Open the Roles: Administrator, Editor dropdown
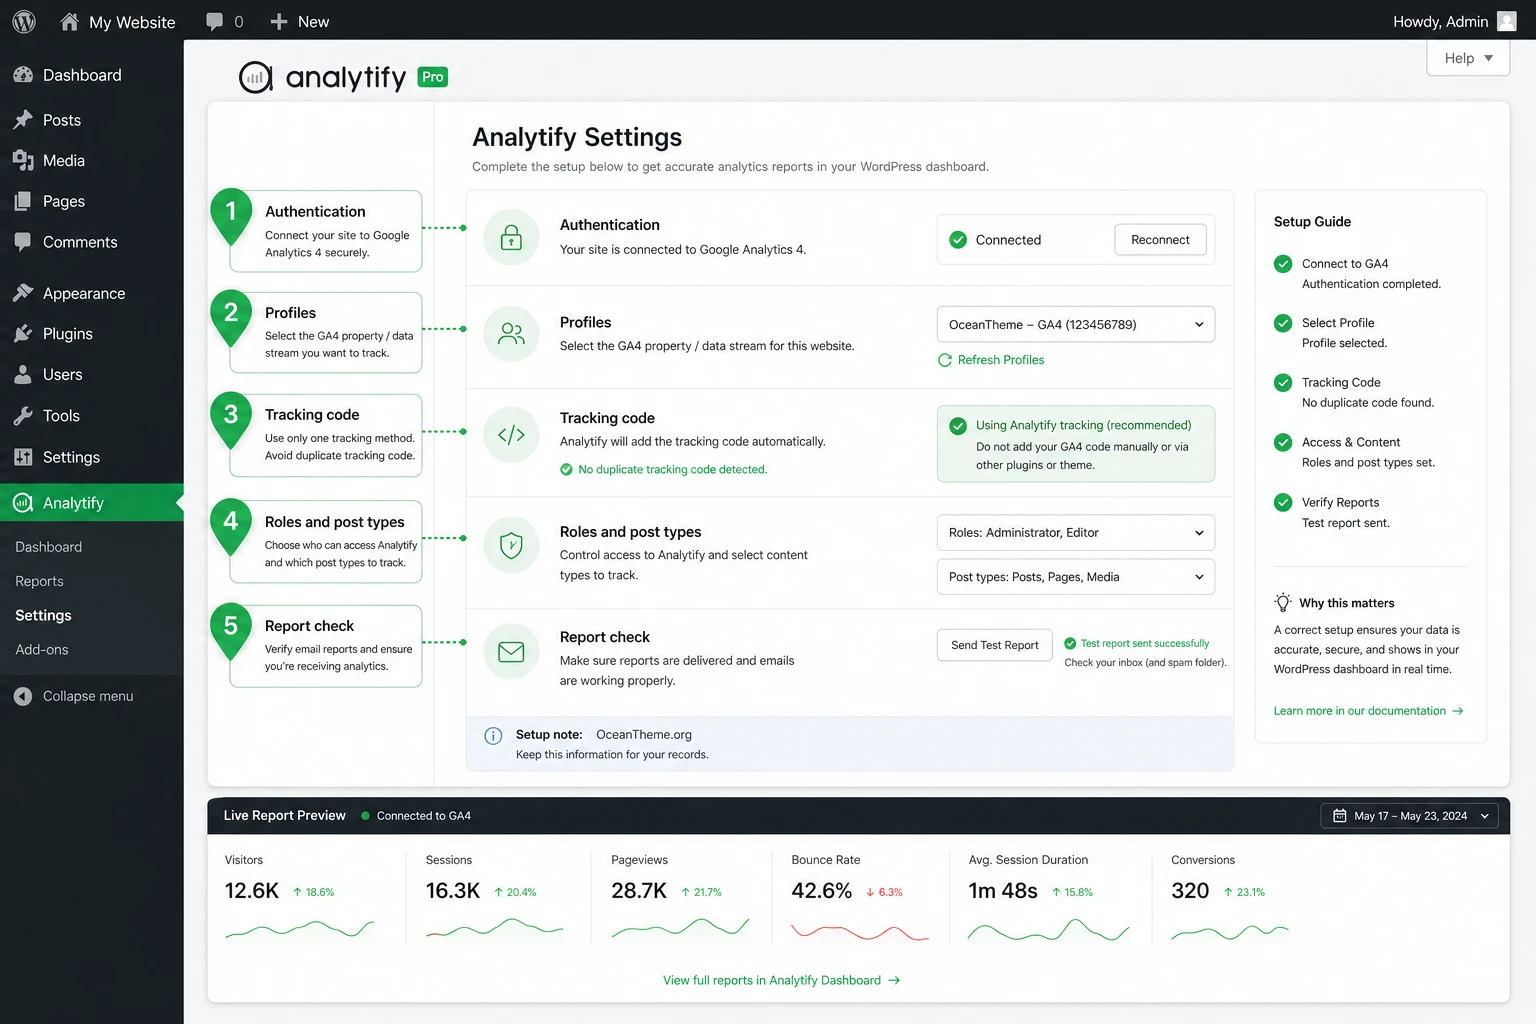This screenshot has width=1536, height=1024. coord(1076,533)
